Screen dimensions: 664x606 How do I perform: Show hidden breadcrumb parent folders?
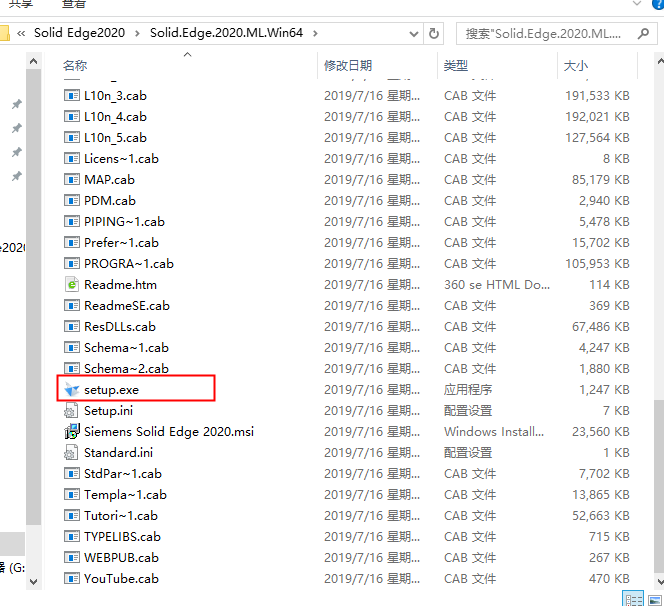[x=21, y=33]
